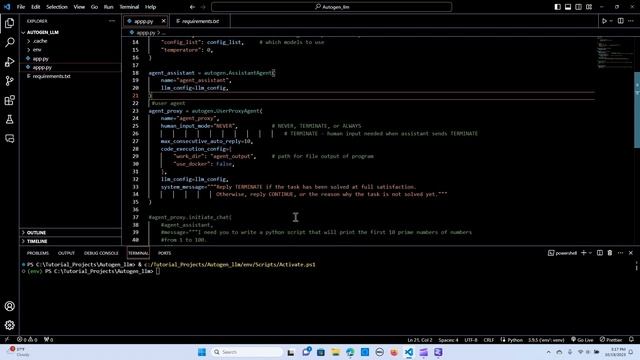
Task: Open the Run menu
Action: pos(108,7)
